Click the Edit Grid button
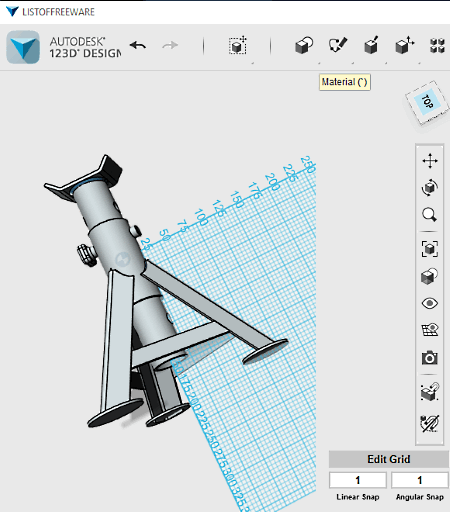 [x=389, y=459]
